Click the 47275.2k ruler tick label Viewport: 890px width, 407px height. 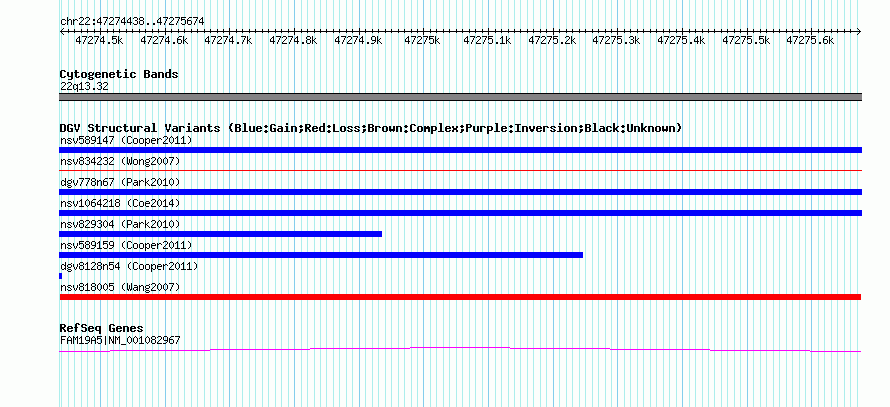click(552, 40)
